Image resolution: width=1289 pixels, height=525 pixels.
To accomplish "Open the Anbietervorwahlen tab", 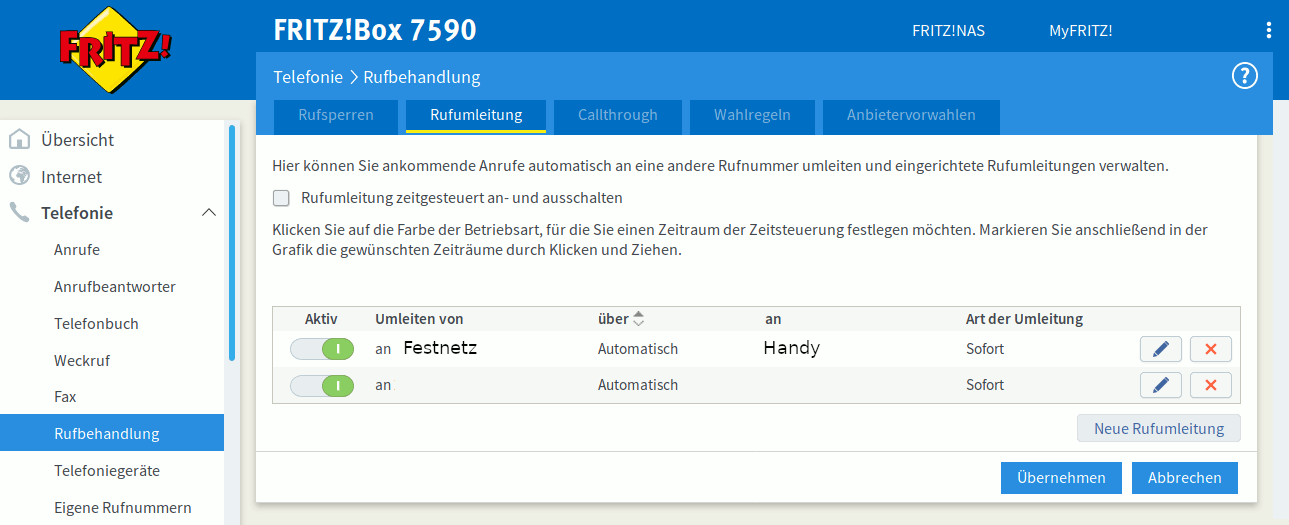I will click(911, 115).
